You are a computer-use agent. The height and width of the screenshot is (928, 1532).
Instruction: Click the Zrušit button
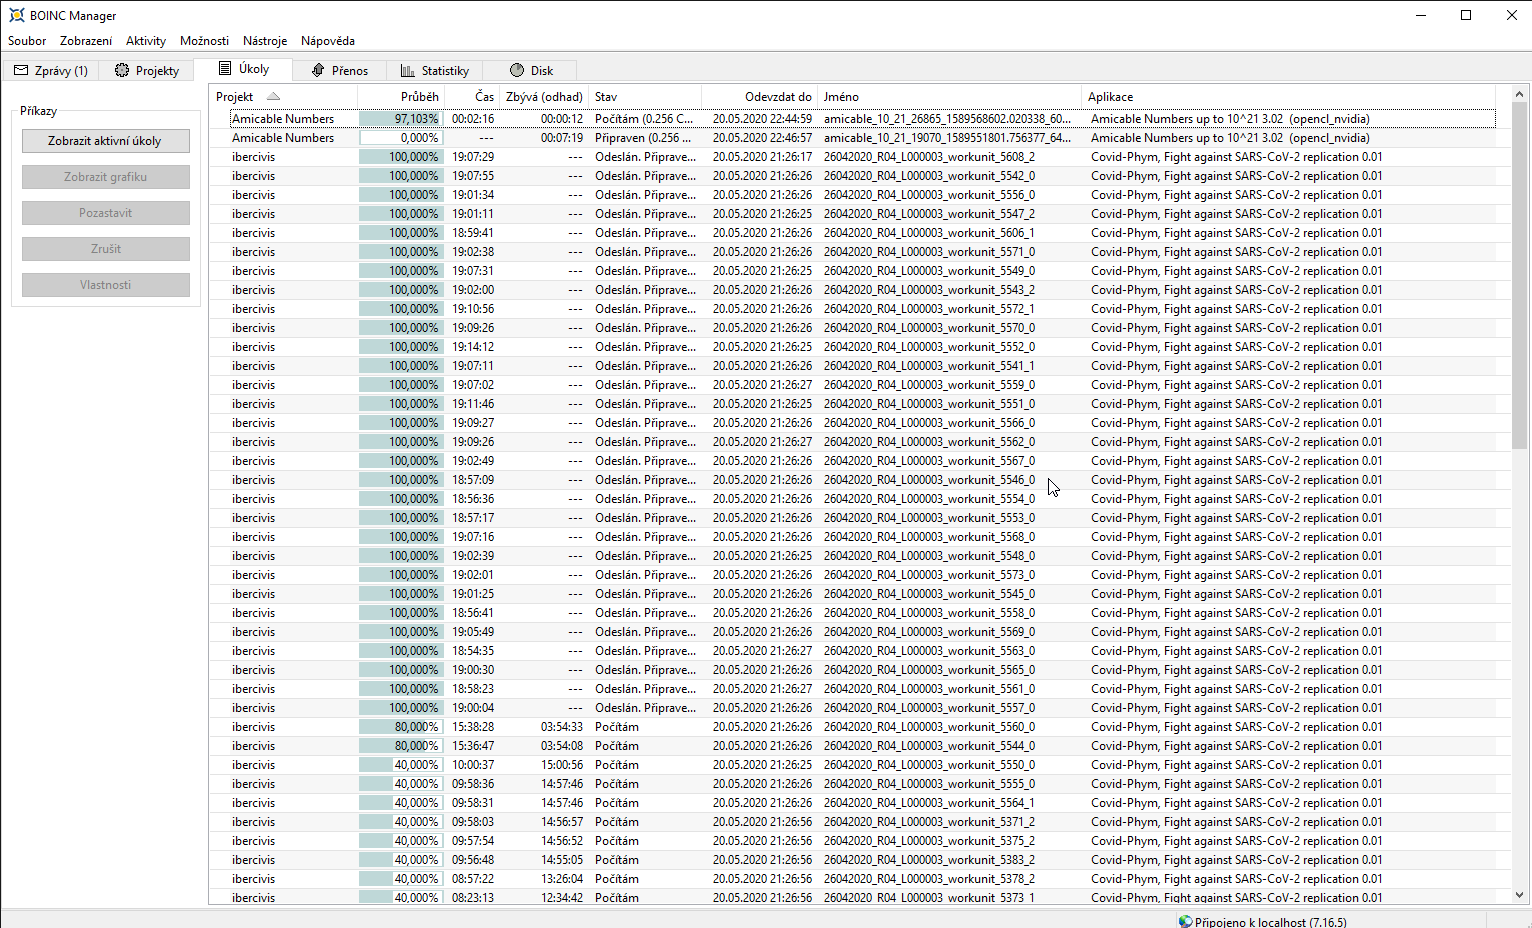coord(106,249)
